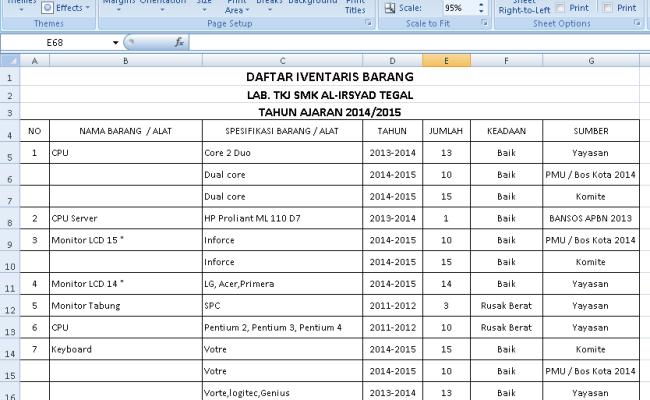This screenshot has width=650, height=400.
Task: Select JUMLAH value 1 in CPU Server row
Action: click(x=446, y=218)
